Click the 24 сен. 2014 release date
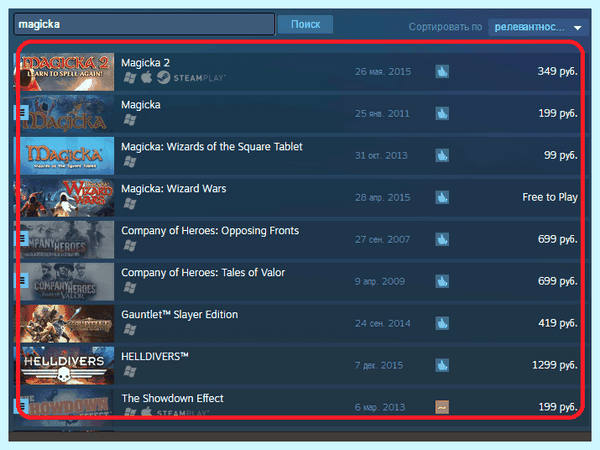Viewport: 600px width, 450px height. tap(383, 323)
